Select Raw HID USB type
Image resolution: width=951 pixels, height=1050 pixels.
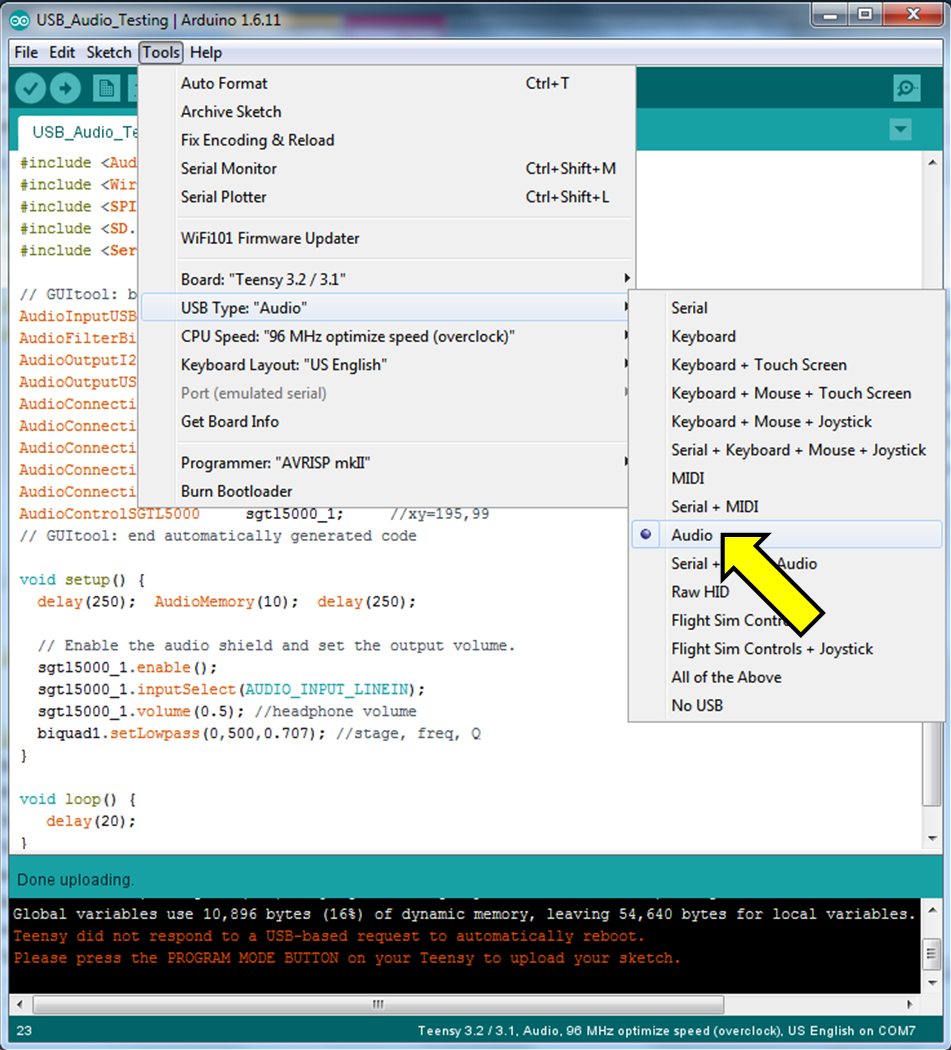(700, 592)
